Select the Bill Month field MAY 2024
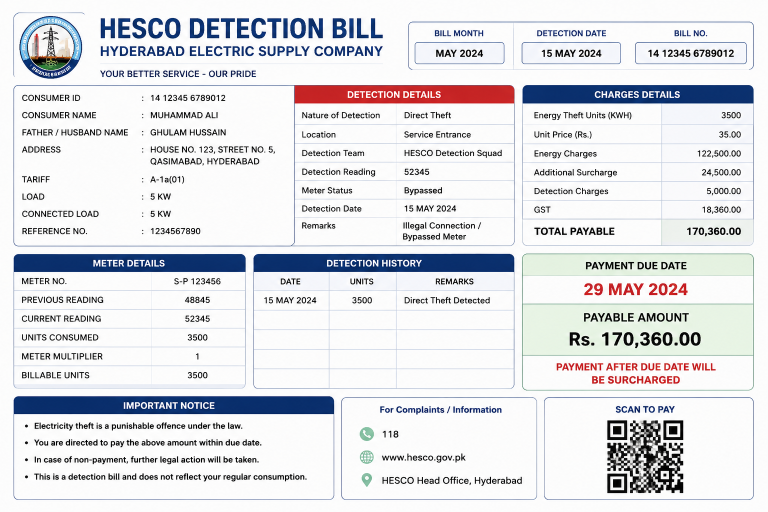Viewport: 768px width, 512px height. point(459,53)
